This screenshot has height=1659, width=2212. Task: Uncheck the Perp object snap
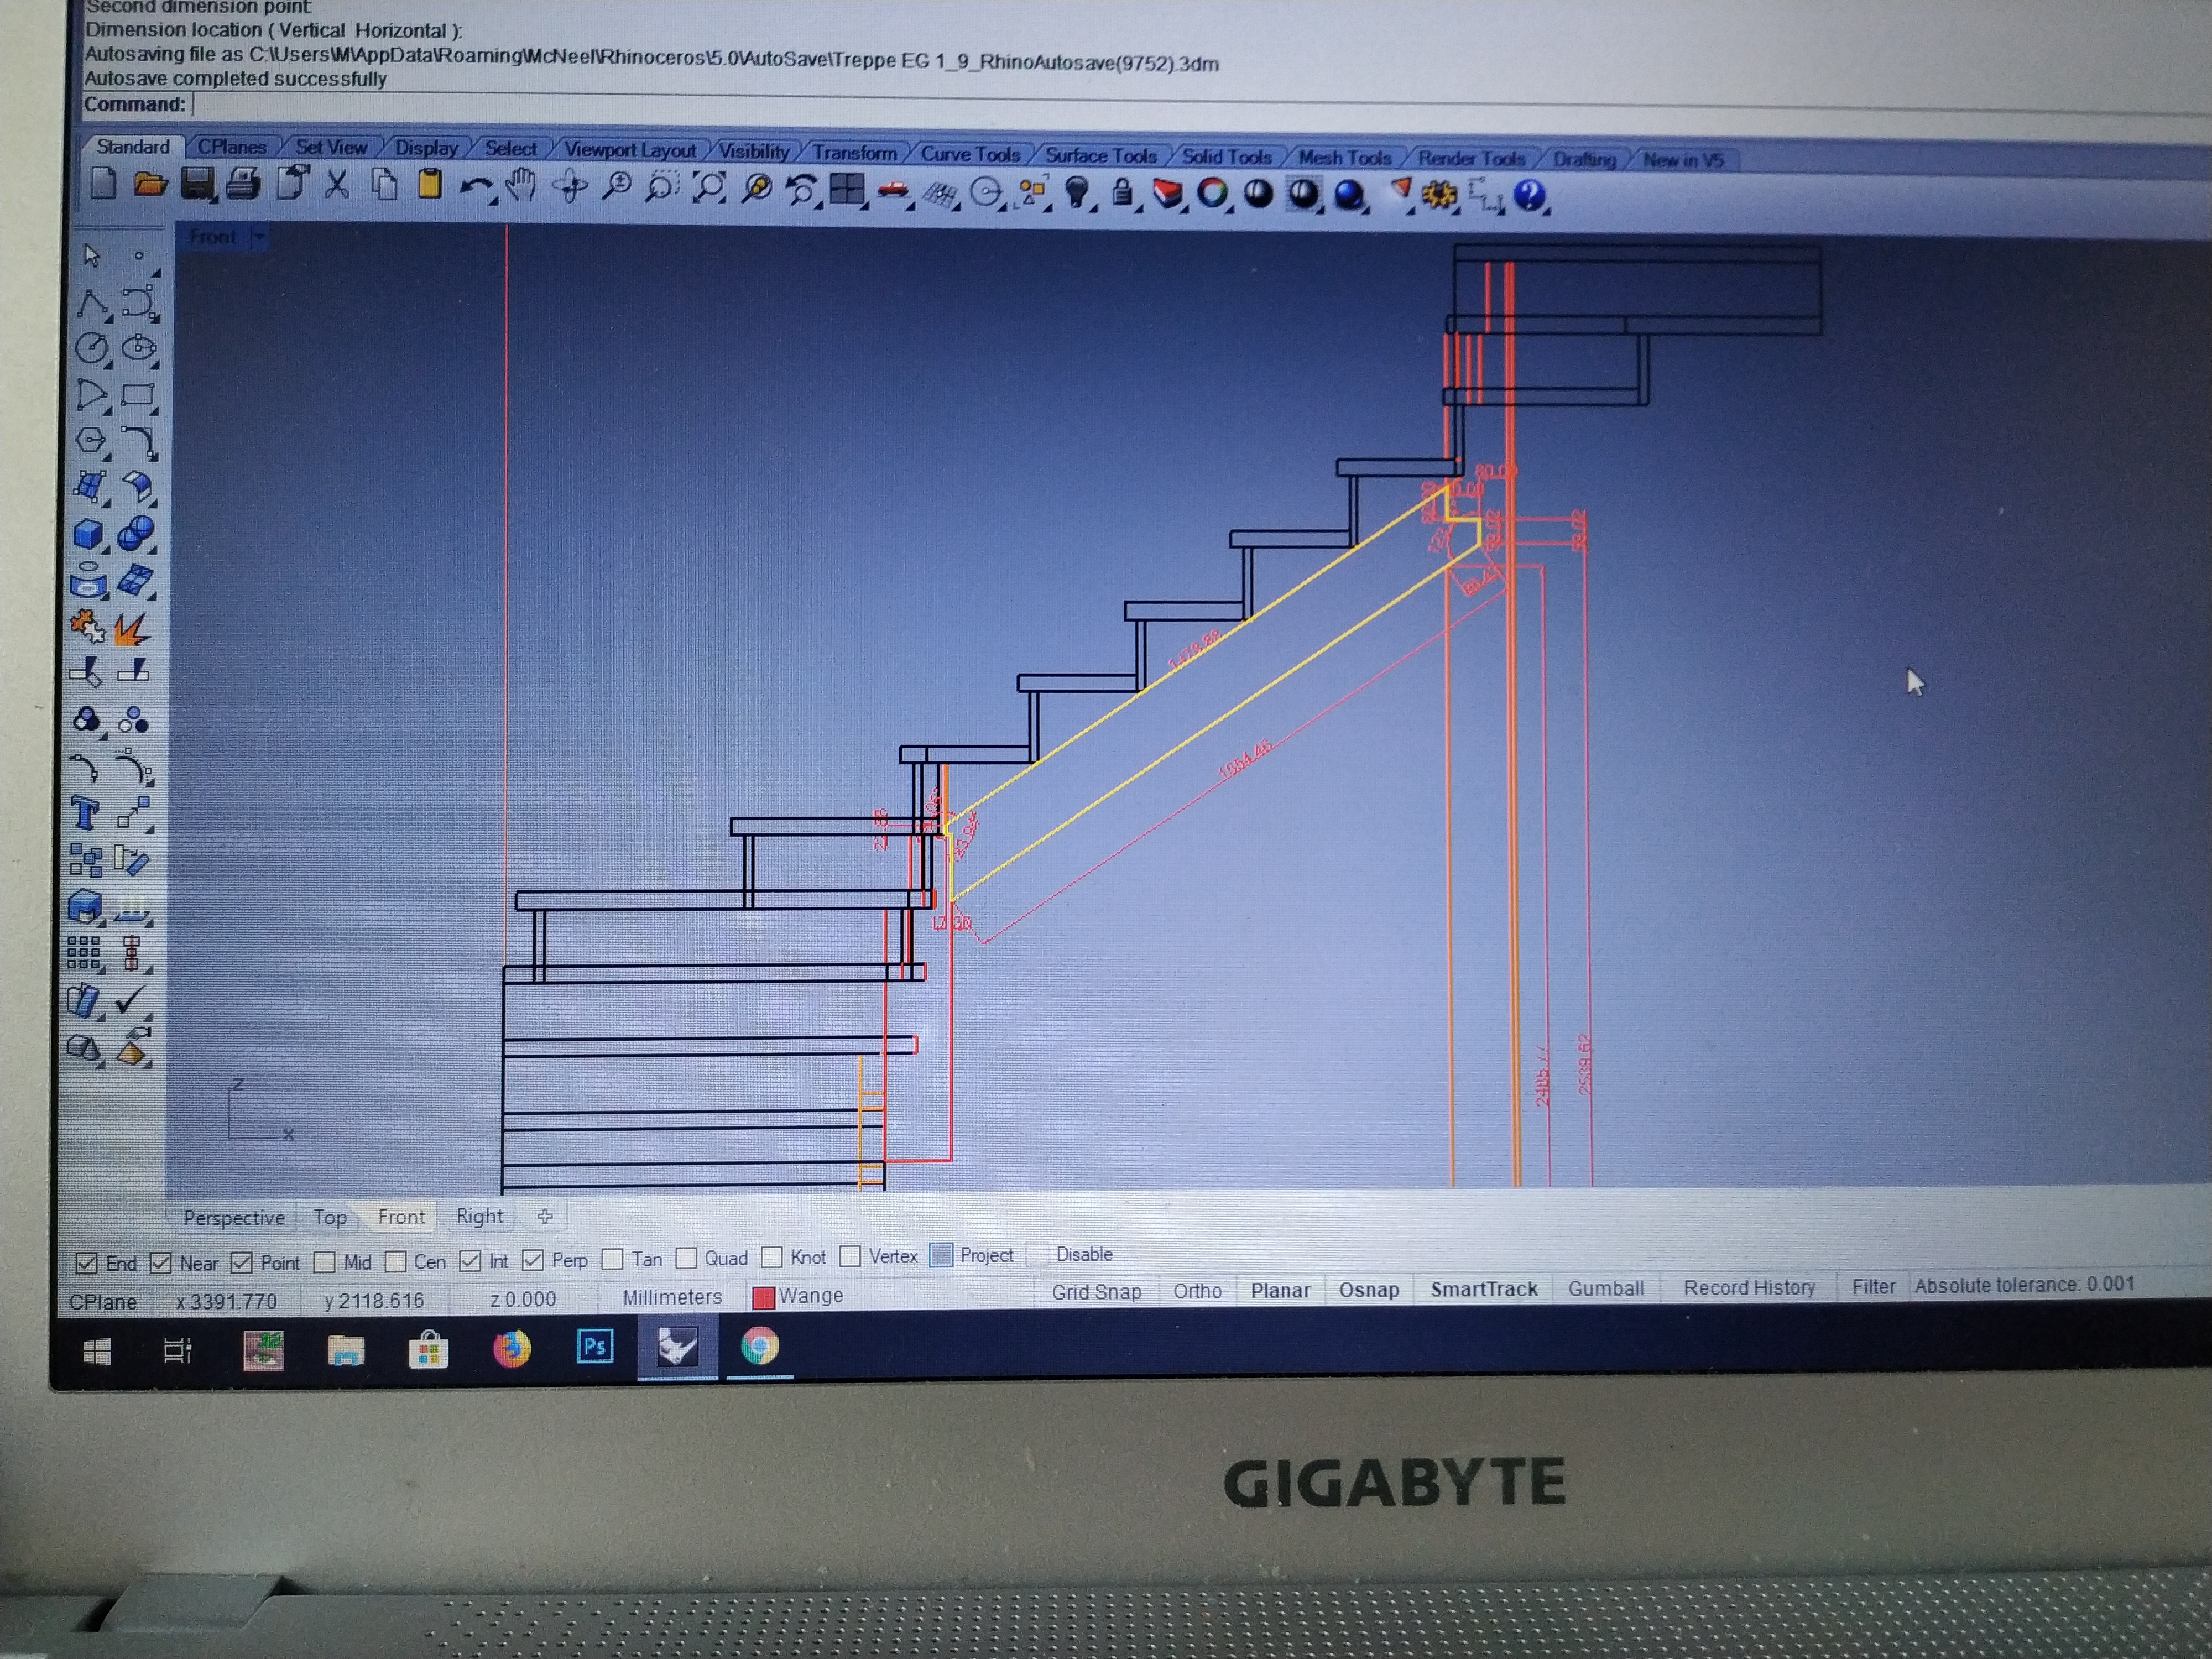(533, 1260)
